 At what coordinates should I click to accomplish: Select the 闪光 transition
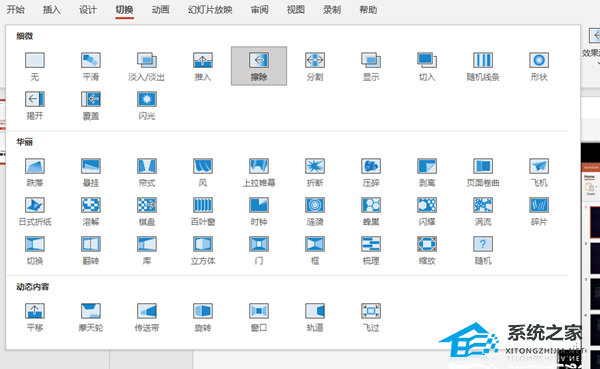(147, 105)
